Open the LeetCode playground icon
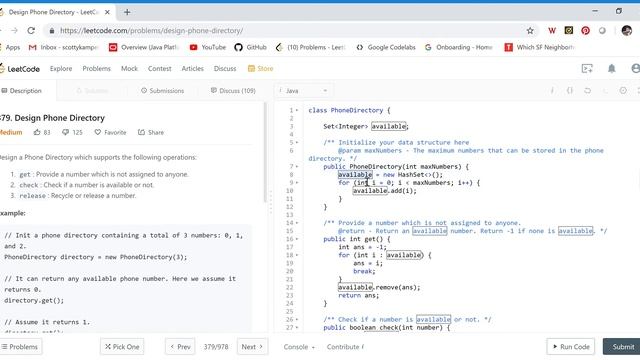640x360 pixels. tap(587, 69)
